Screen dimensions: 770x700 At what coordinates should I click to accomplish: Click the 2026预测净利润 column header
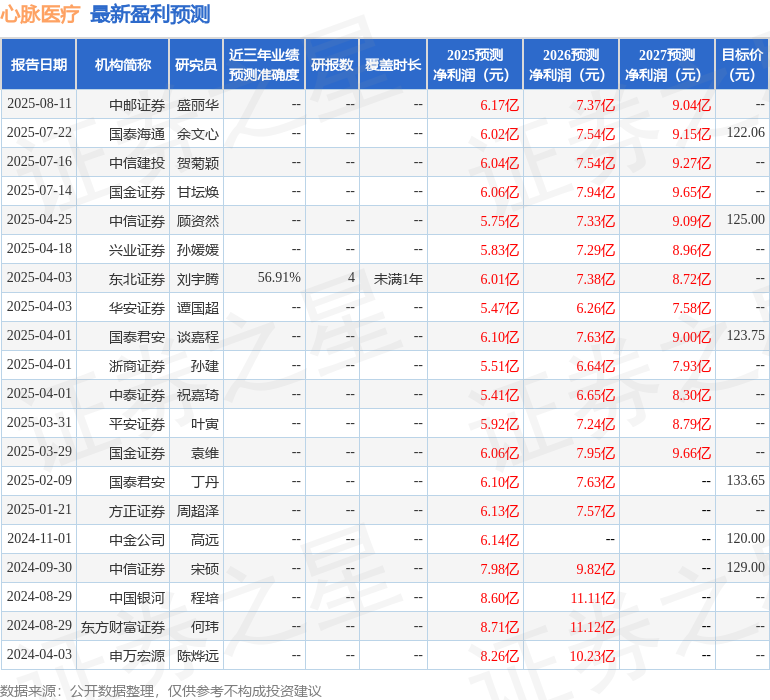(x=571, y=65)
